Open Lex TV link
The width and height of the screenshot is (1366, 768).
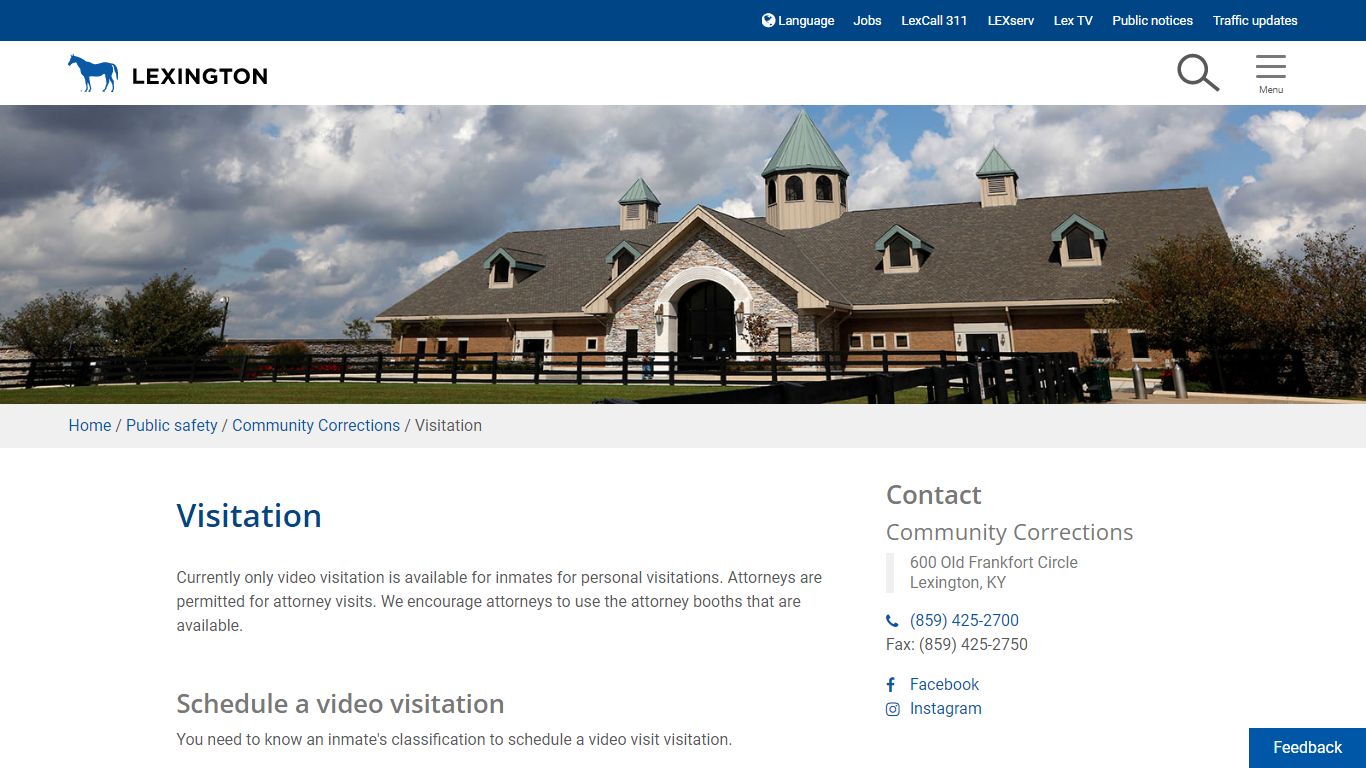point(1073,20)
